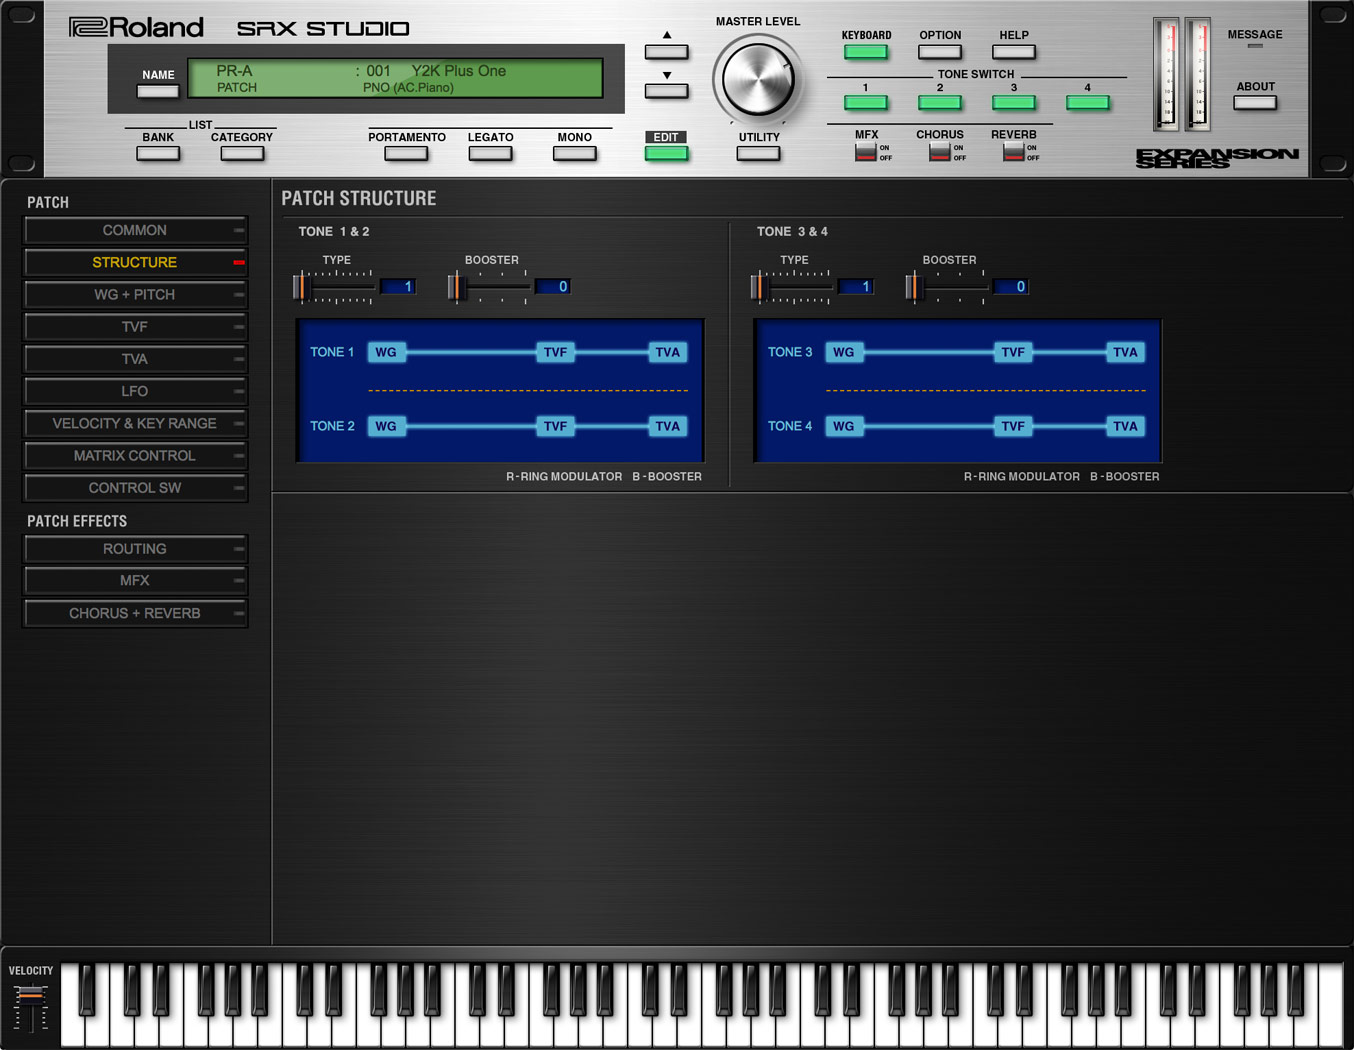This screenshot has height=1050, width=1354.
Task: Select the TVF patch section
Action: coord(135,327)
